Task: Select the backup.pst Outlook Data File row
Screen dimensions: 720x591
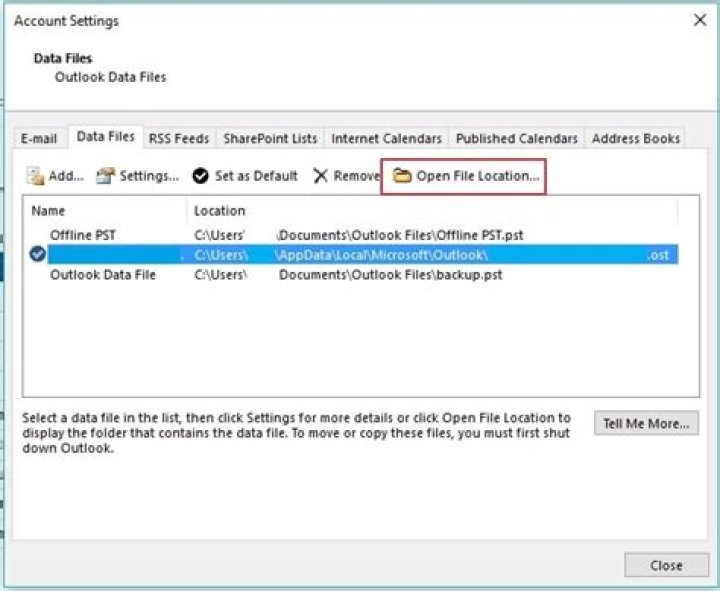Action: 363,275
